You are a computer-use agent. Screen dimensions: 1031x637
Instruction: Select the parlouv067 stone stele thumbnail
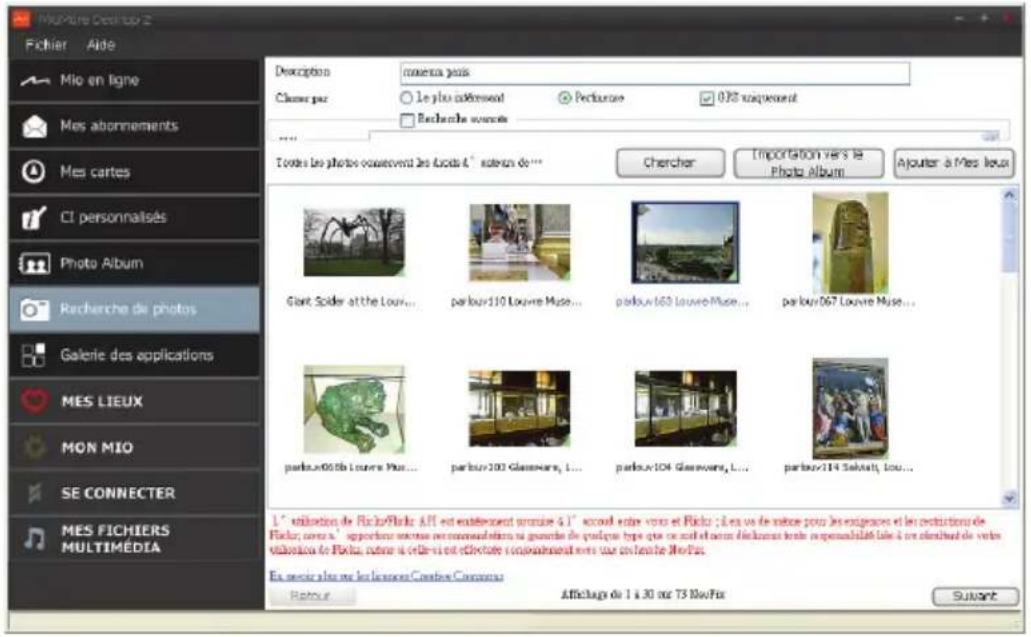tap(850, 243)
